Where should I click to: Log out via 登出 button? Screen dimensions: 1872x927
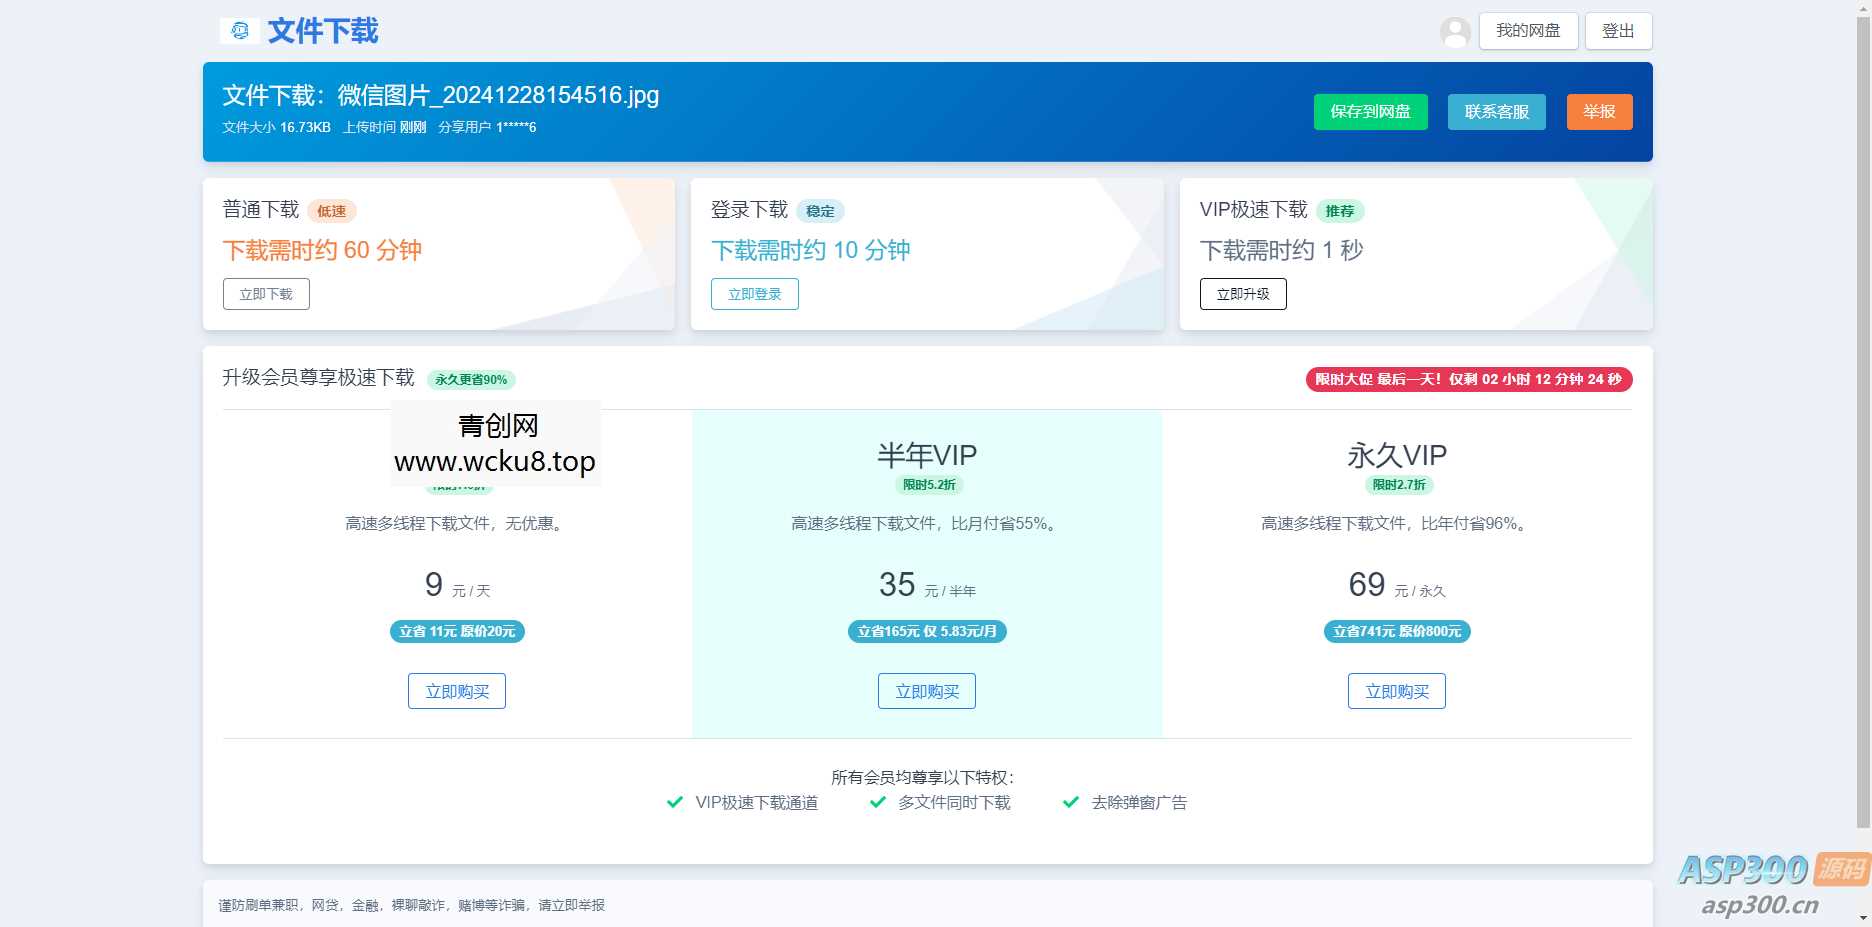[1617, 31]
